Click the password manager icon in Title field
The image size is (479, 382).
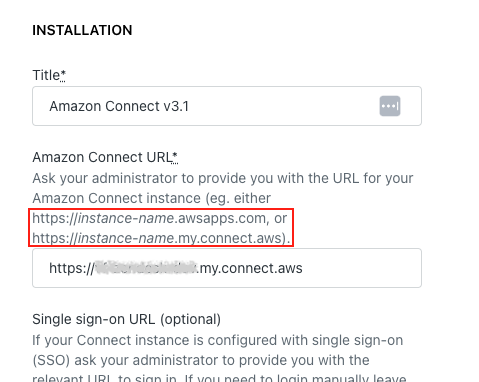(390, 106)
